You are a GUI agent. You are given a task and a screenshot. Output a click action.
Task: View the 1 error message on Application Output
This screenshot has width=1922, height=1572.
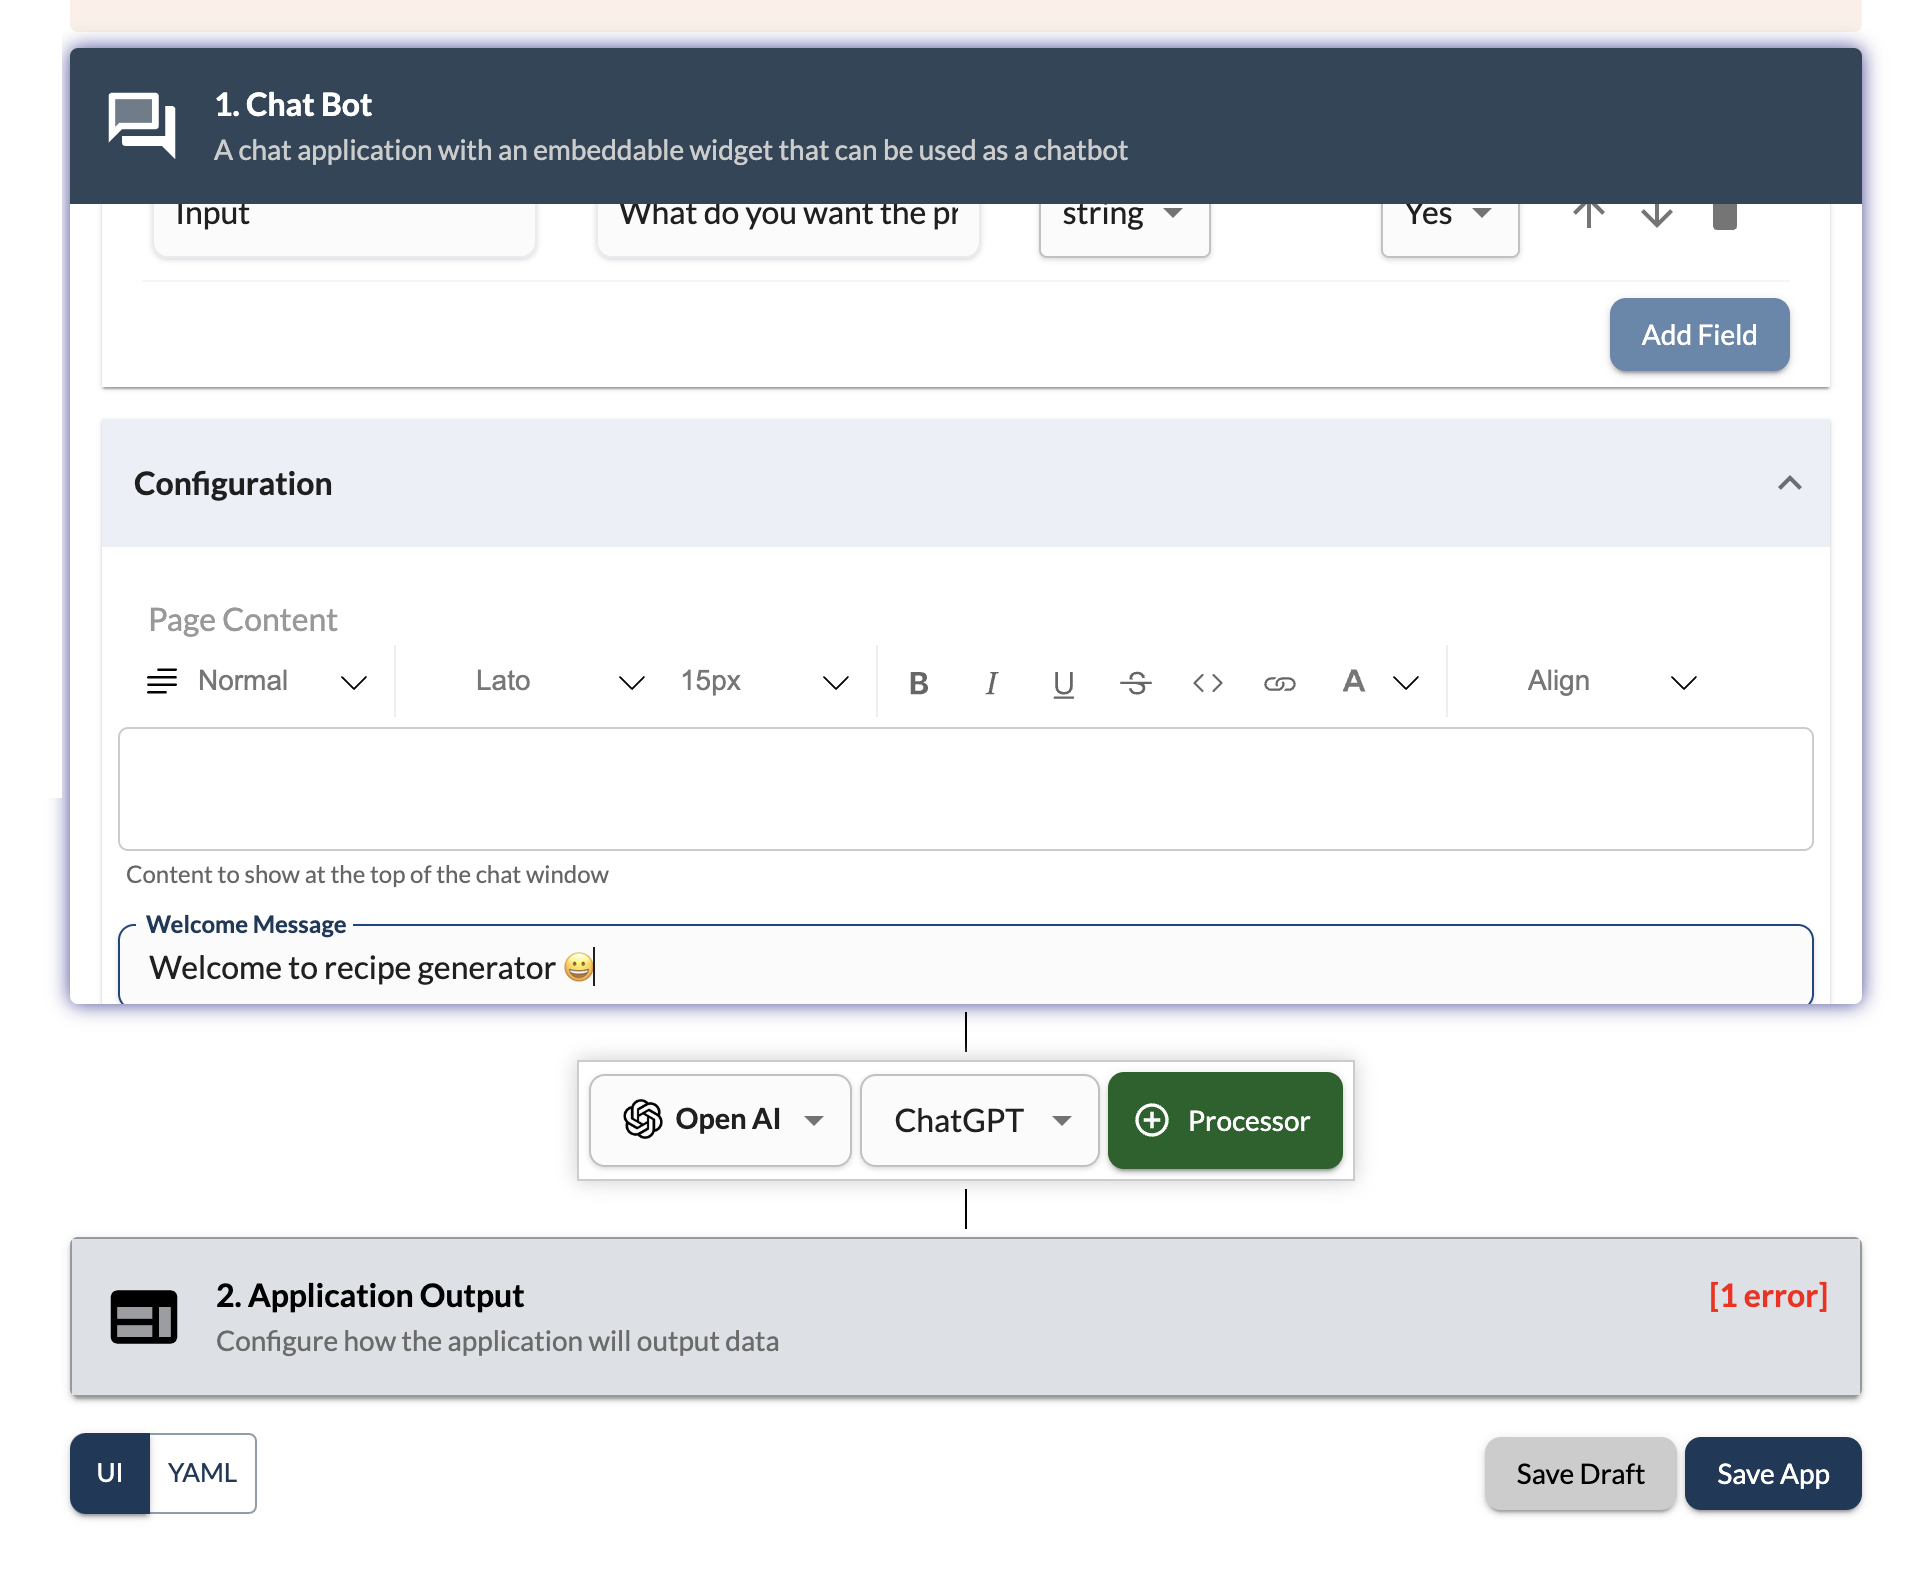tap(1768, 1296)
